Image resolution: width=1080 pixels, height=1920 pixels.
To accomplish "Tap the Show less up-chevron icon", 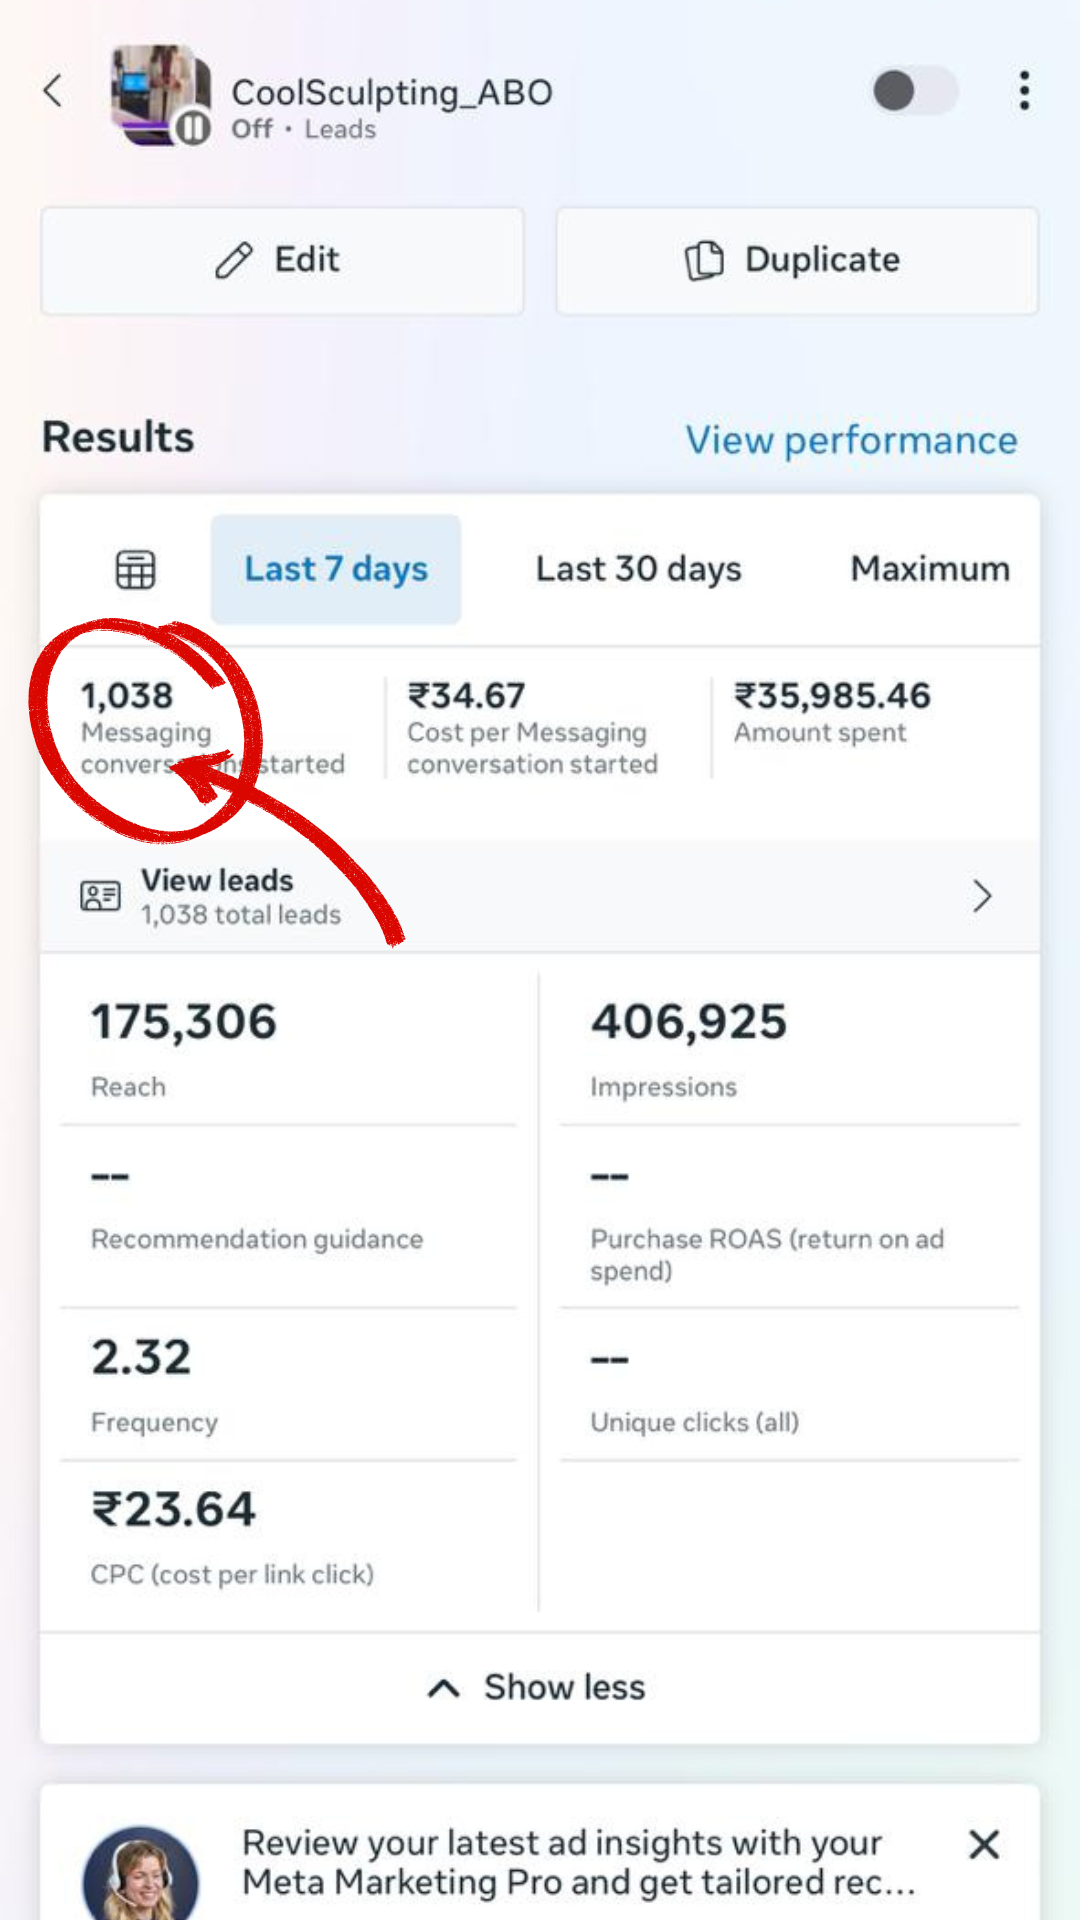I will (x=443, y=1689).
